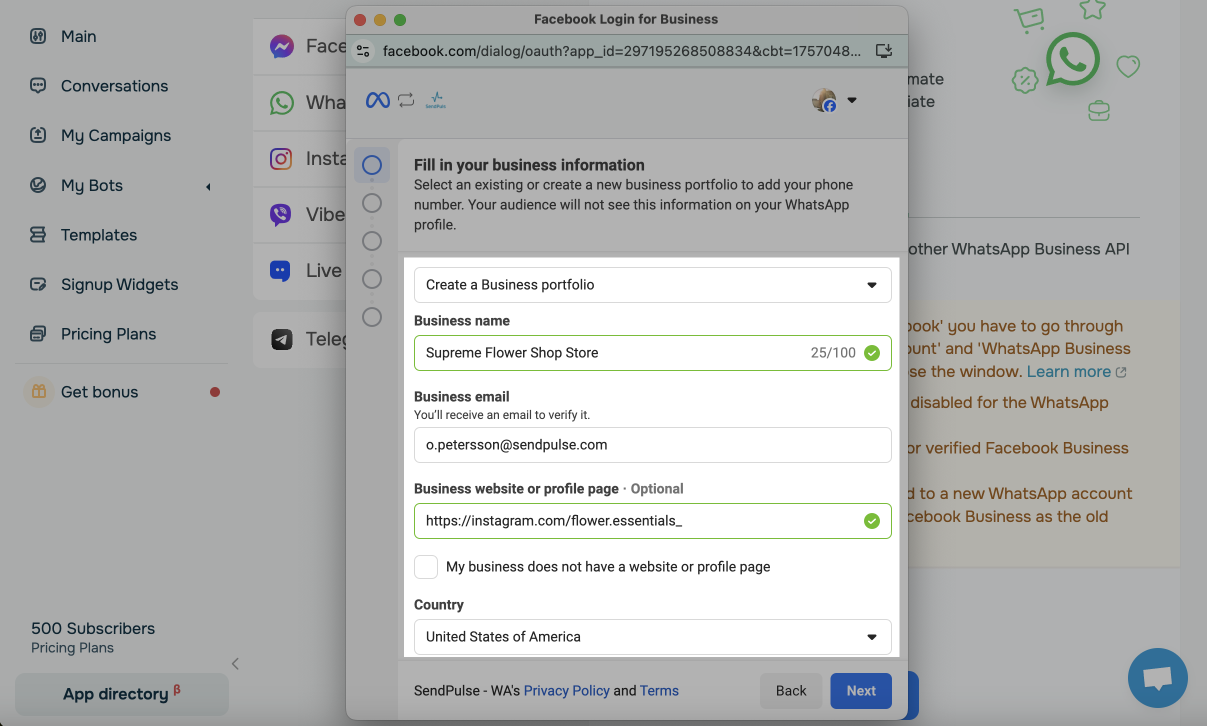This screenshot has width=1207, height=726.
Task: Click the site info icon in address bar
Action: 364,50
